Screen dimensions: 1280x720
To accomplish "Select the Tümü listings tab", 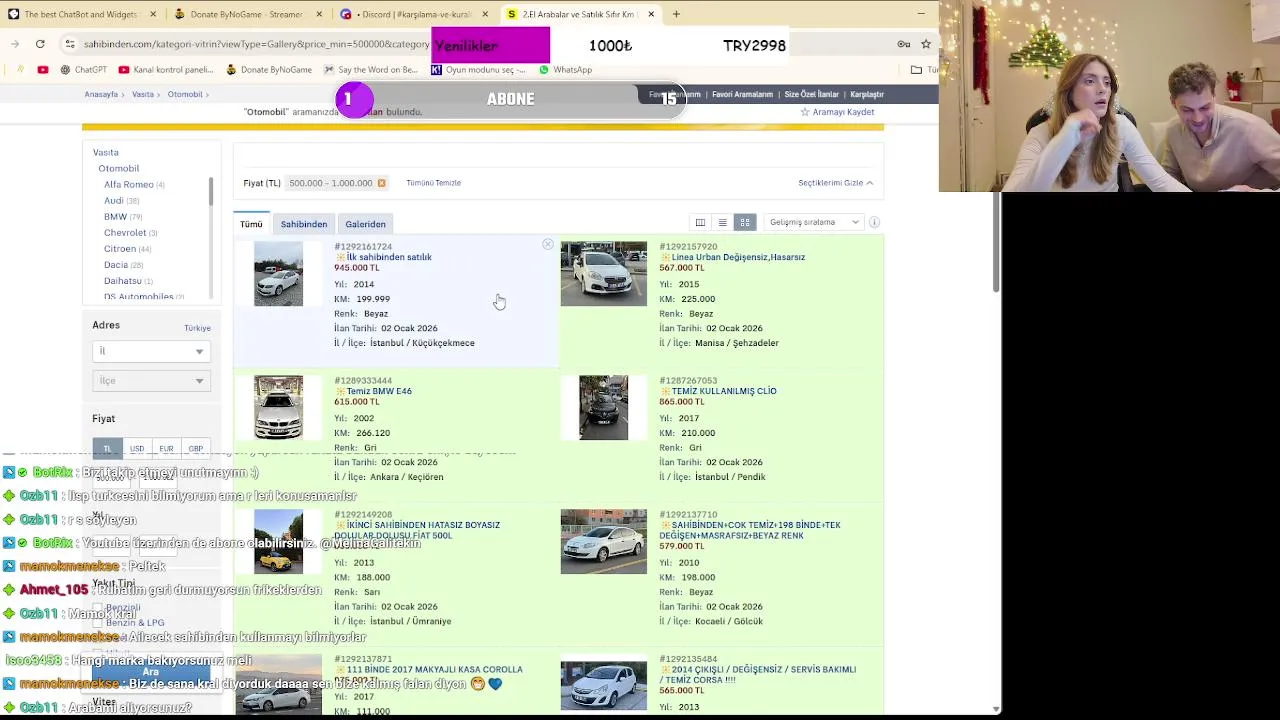I will pyautogui.click(x=251, y=224).
